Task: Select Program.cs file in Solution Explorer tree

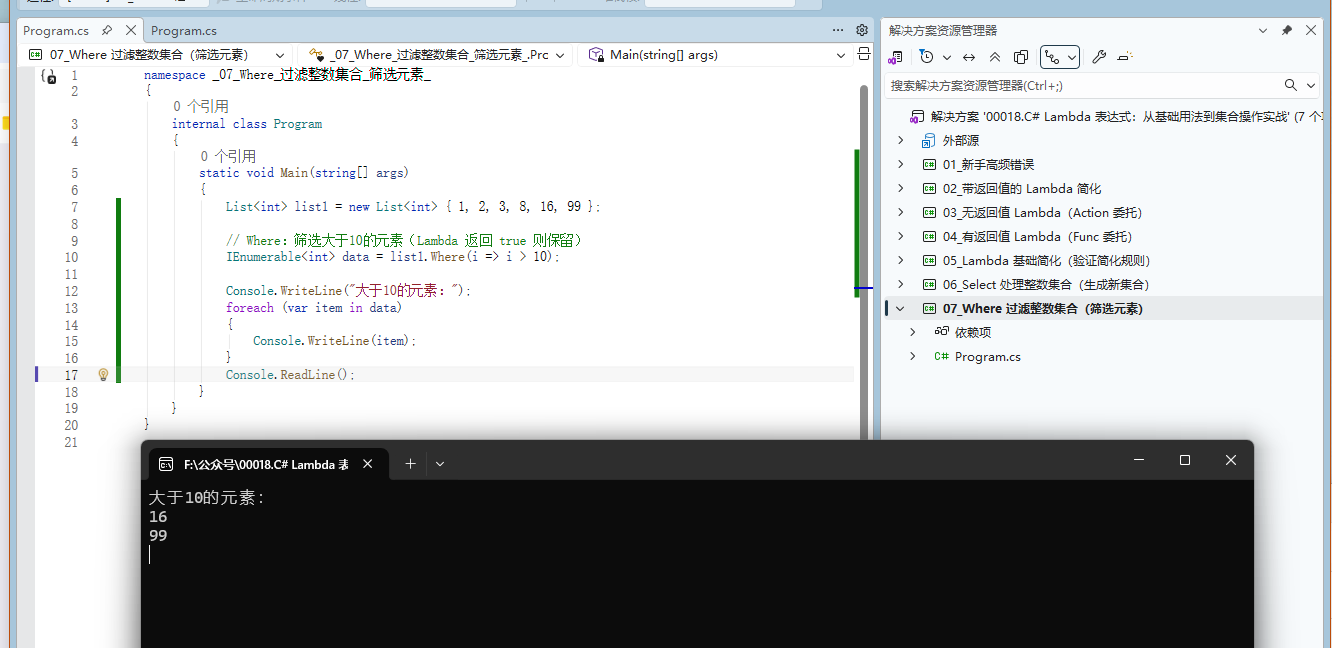Action: click(987, 357)
